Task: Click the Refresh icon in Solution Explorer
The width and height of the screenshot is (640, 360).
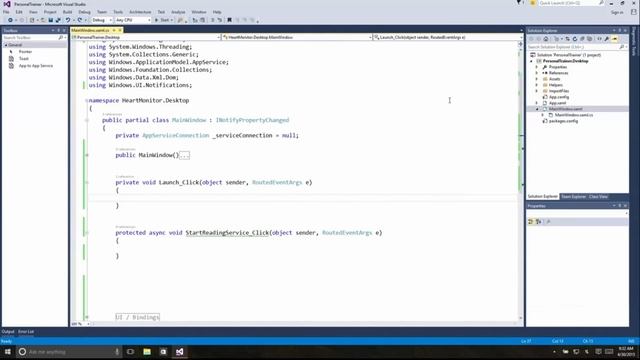Action: 575,39
